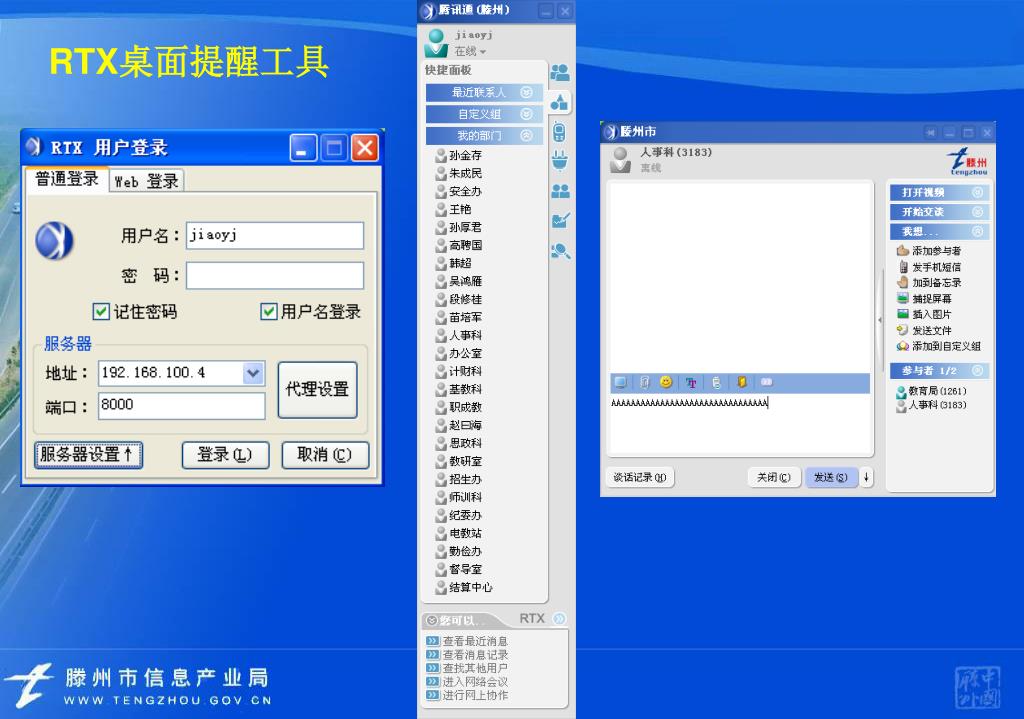Click the RTX logo icon in login dialog
This screenshot has height=719, width=1024.
click(x=55, y=241)
